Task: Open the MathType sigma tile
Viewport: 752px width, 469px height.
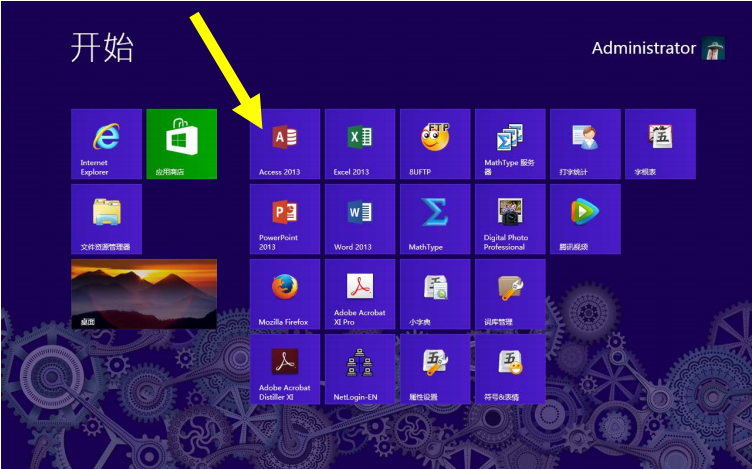Action: (x=435, y=219)
